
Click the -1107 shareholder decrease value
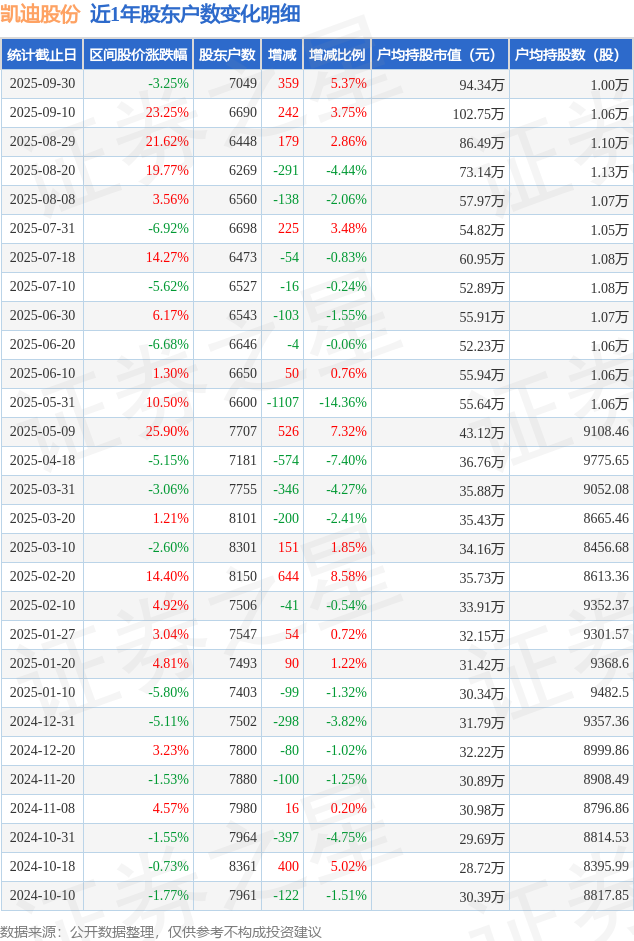click(x=283, y=403)
